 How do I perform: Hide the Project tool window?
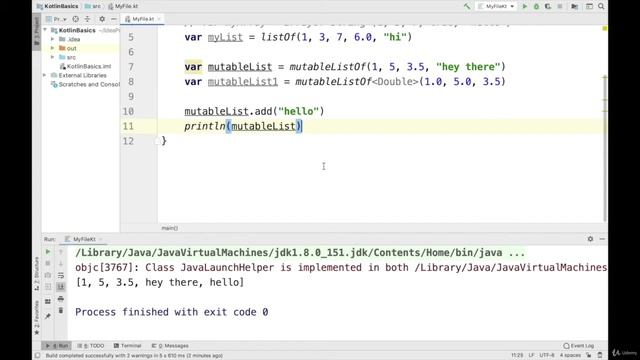[x=114, y=19]
